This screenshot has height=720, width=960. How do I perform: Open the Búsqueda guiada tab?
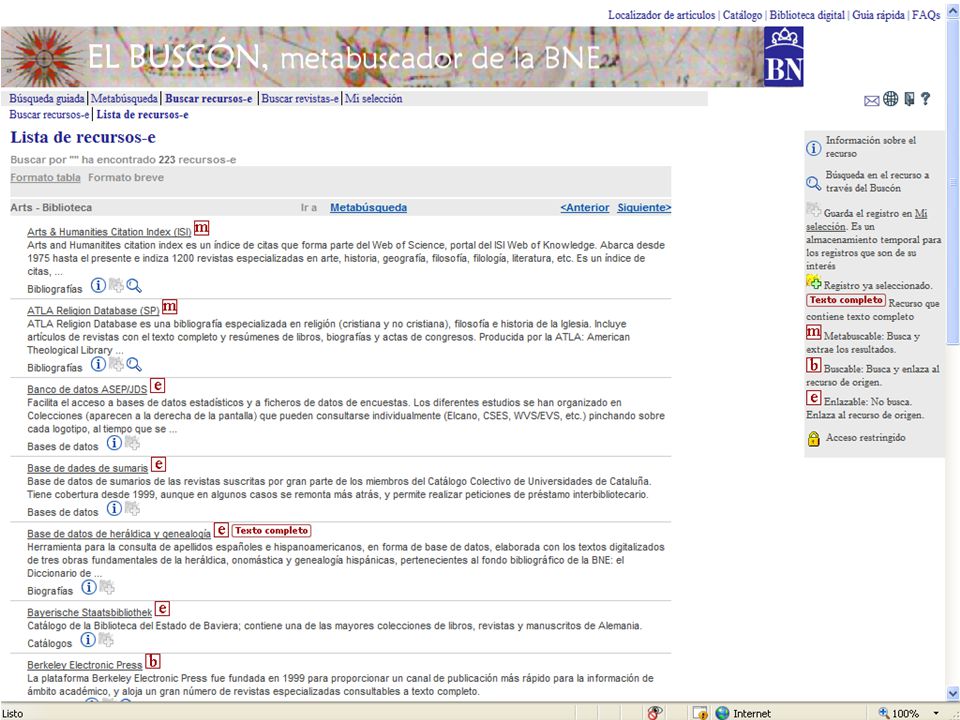pyautogui.click(x=47, y=99)
